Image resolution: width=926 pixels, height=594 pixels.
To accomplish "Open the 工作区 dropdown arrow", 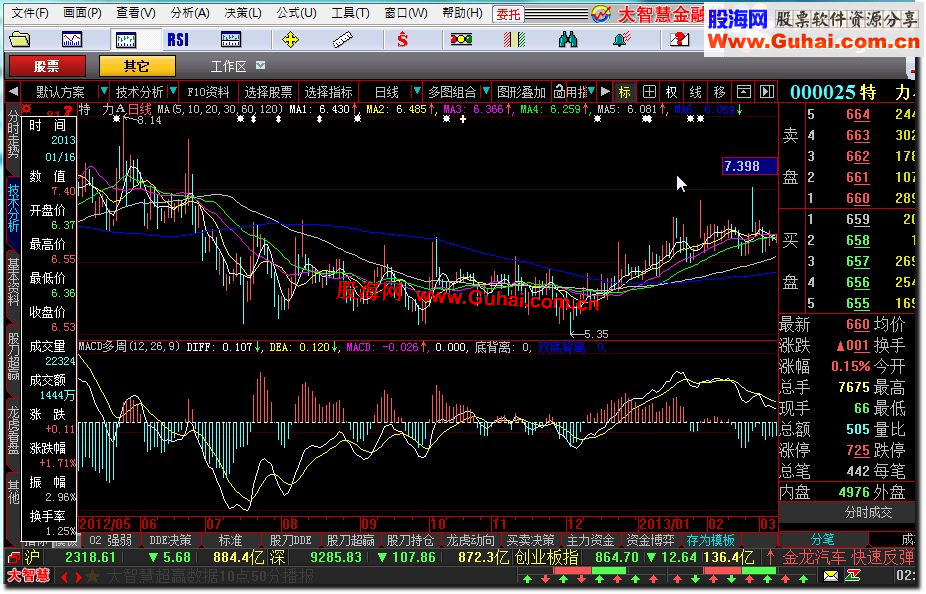I will pos(260,65).
